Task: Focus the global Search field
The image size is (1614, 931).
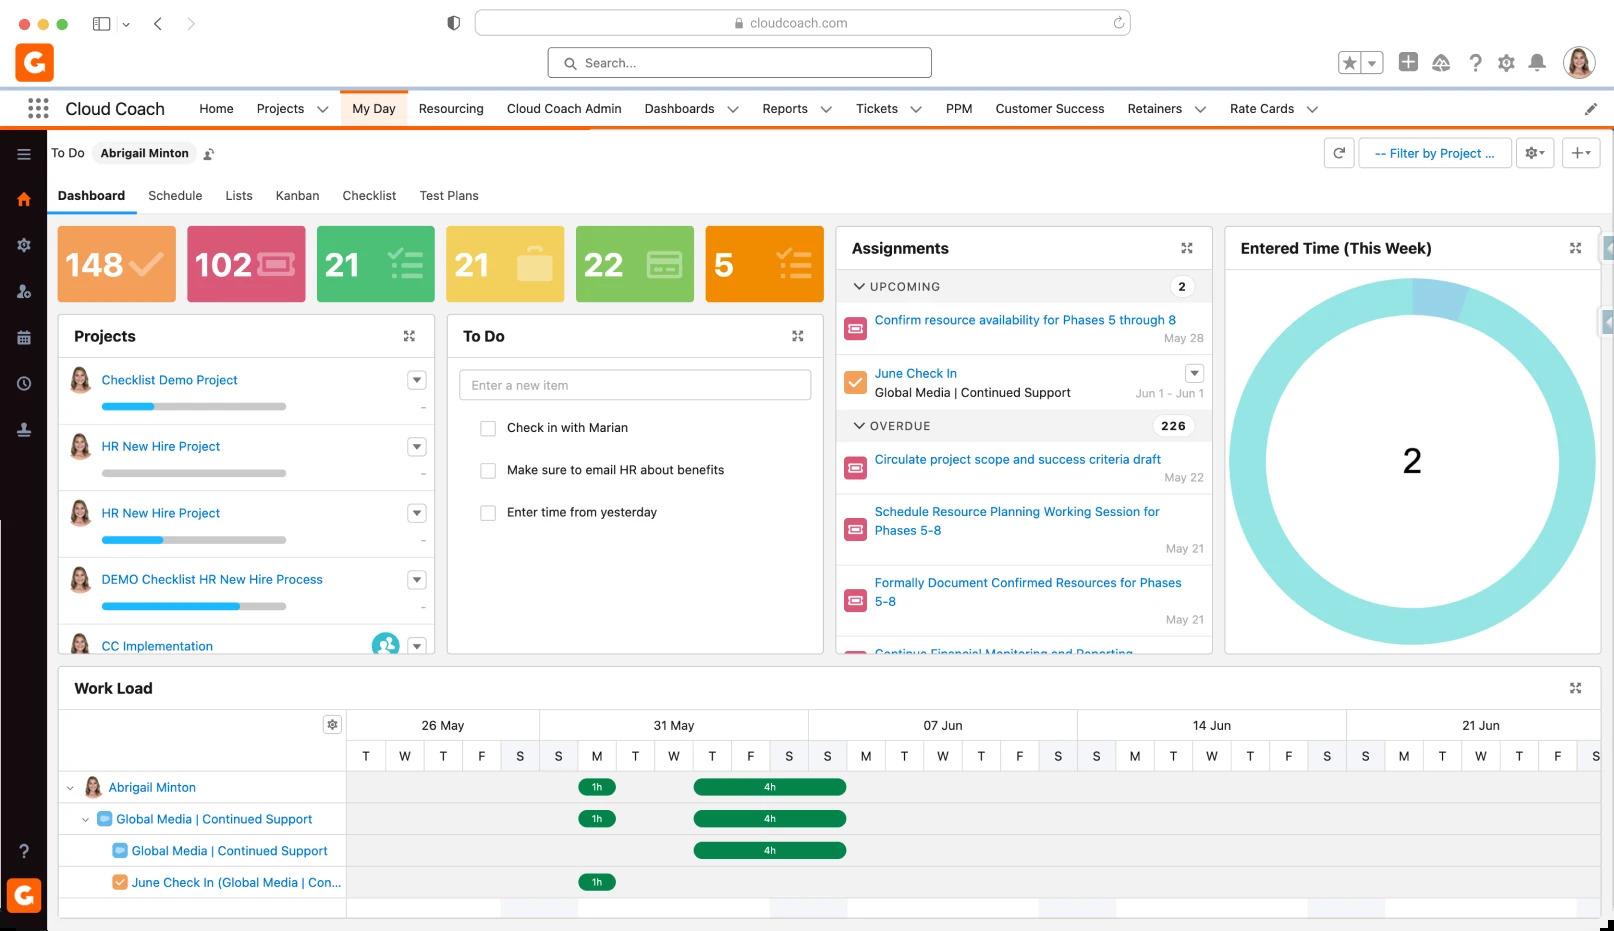Action: tap(739, 63)
